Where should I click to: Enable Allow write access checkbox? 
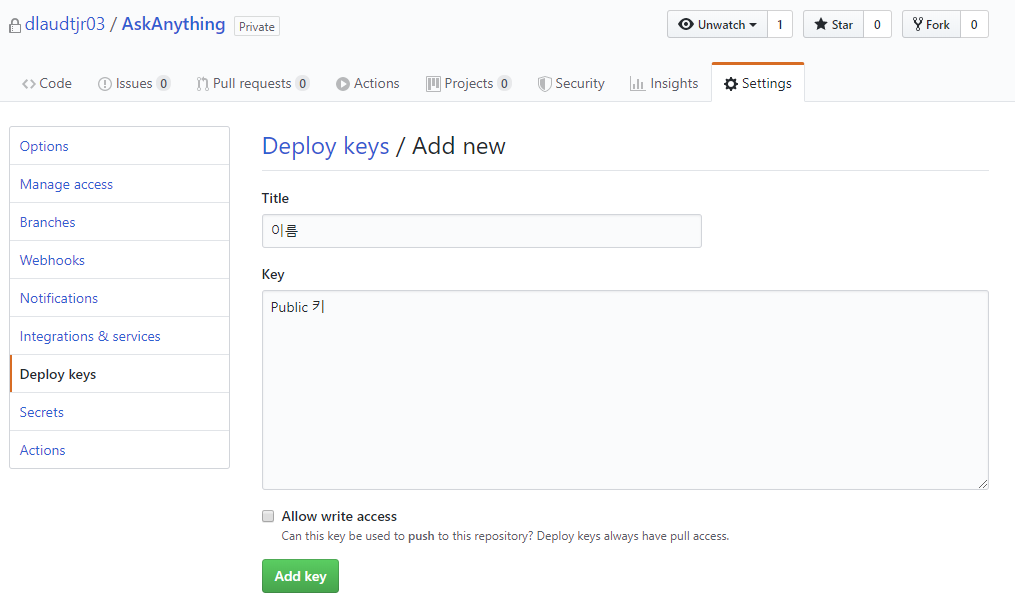(x=268, y=516)
